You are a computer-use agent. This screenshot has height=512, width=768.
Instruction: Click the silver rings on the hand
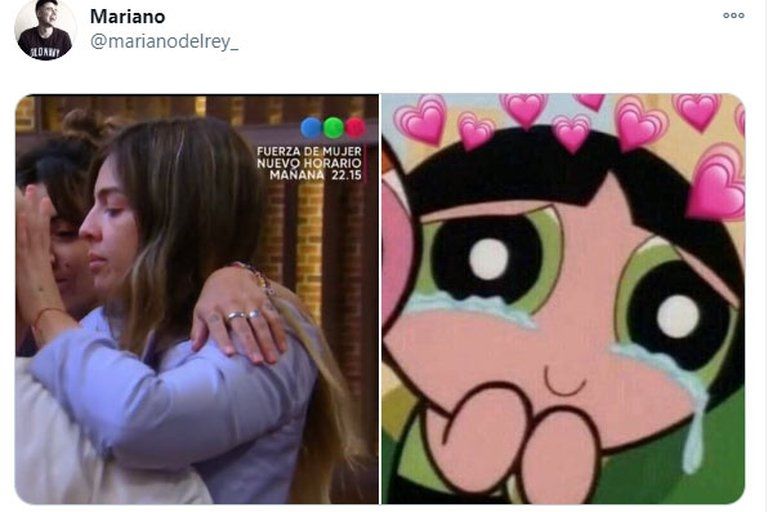(x=243, y=315)
